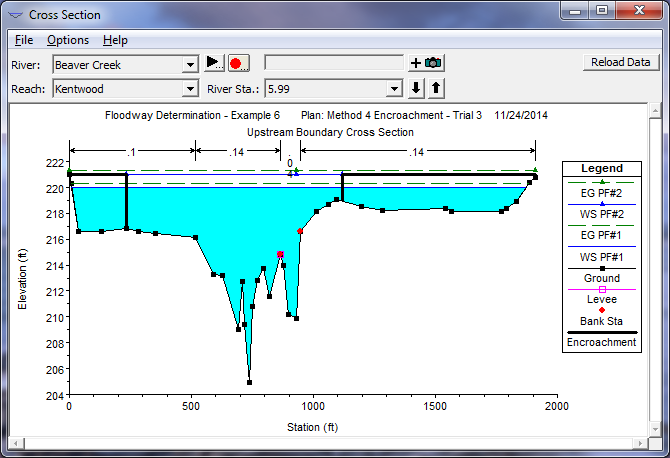
Task: Expand the Reach dropdown list
Action: (190, 89)
